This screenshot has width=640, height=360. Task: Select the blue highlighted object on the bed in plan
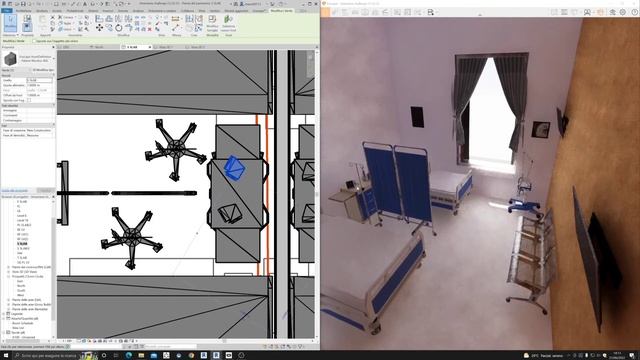[234, 167]
